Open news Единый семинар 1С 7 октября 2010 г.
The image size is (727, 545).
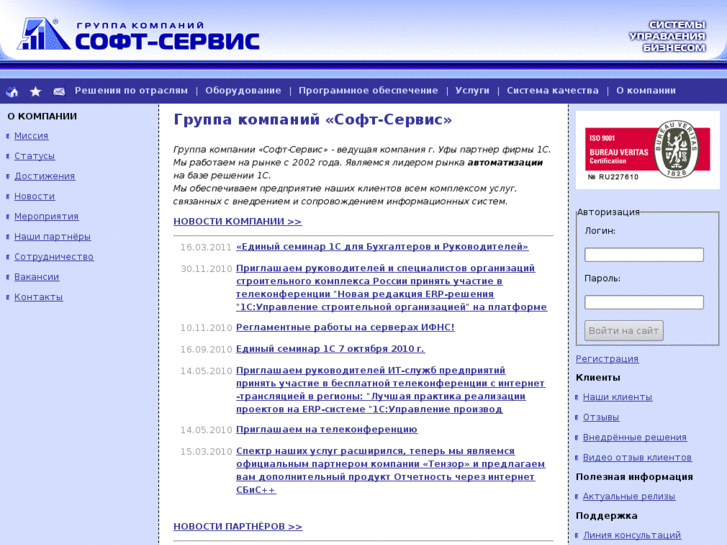[x=330, y=349]
